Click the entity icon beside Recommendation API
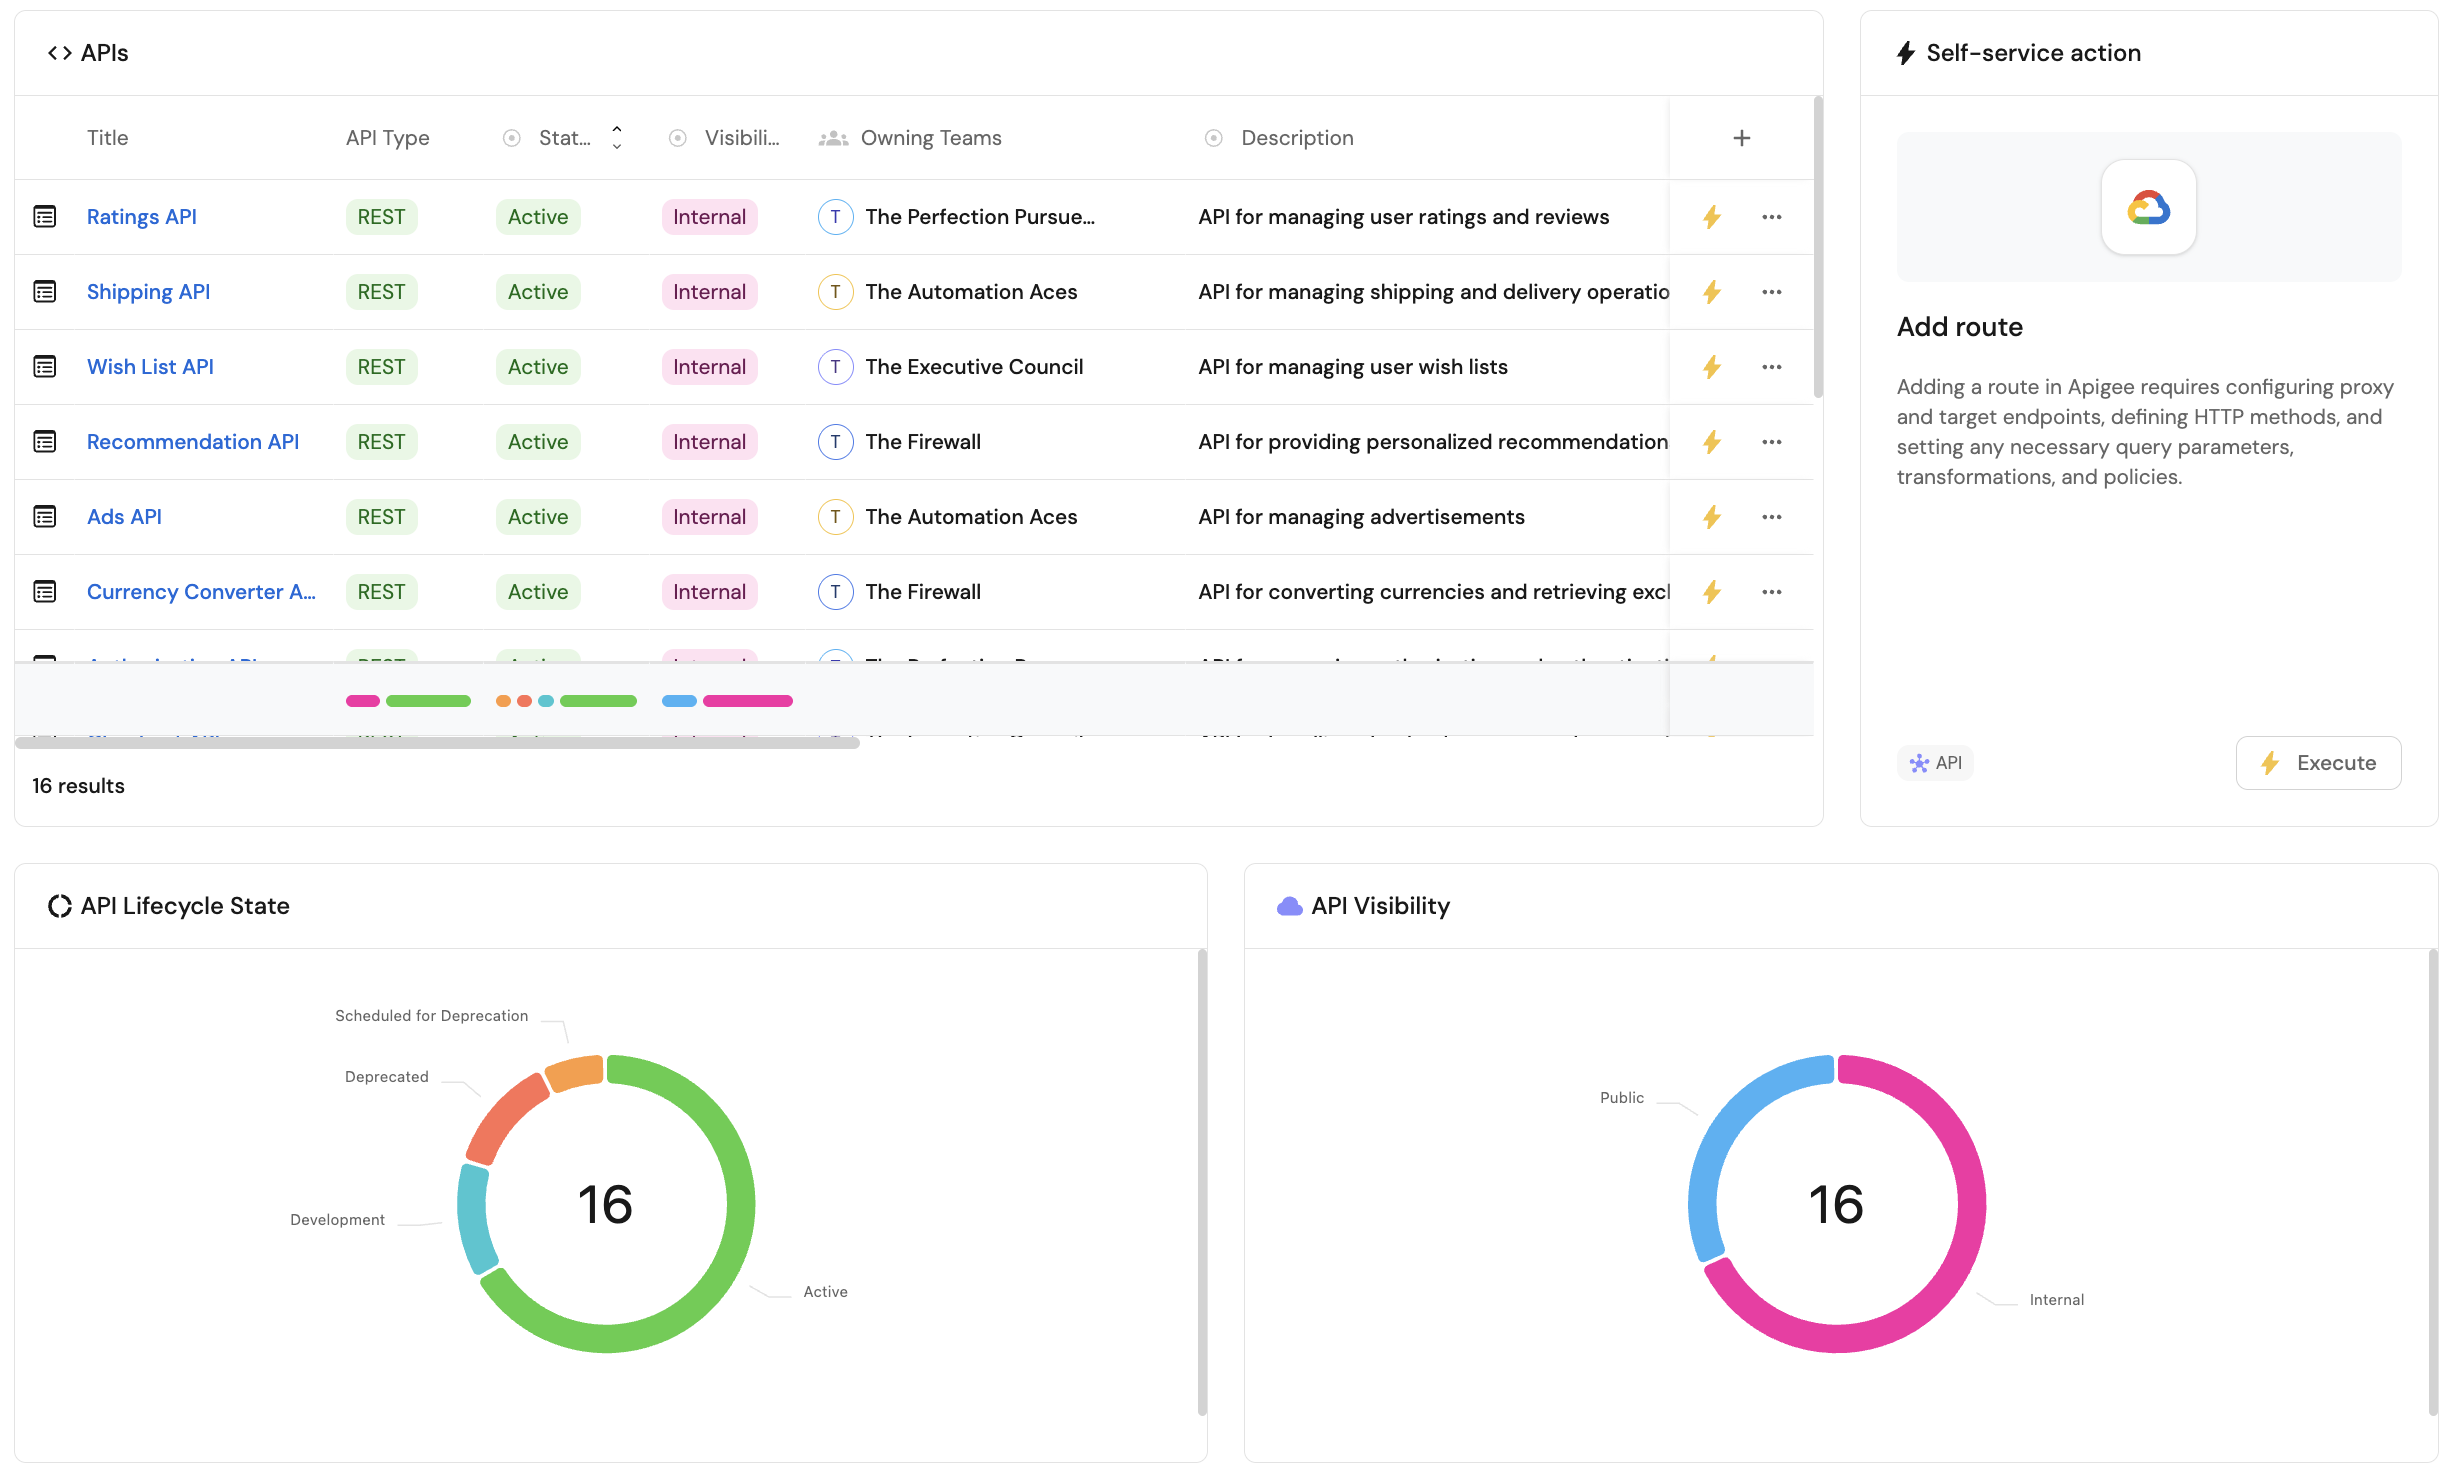 point(45,442)
